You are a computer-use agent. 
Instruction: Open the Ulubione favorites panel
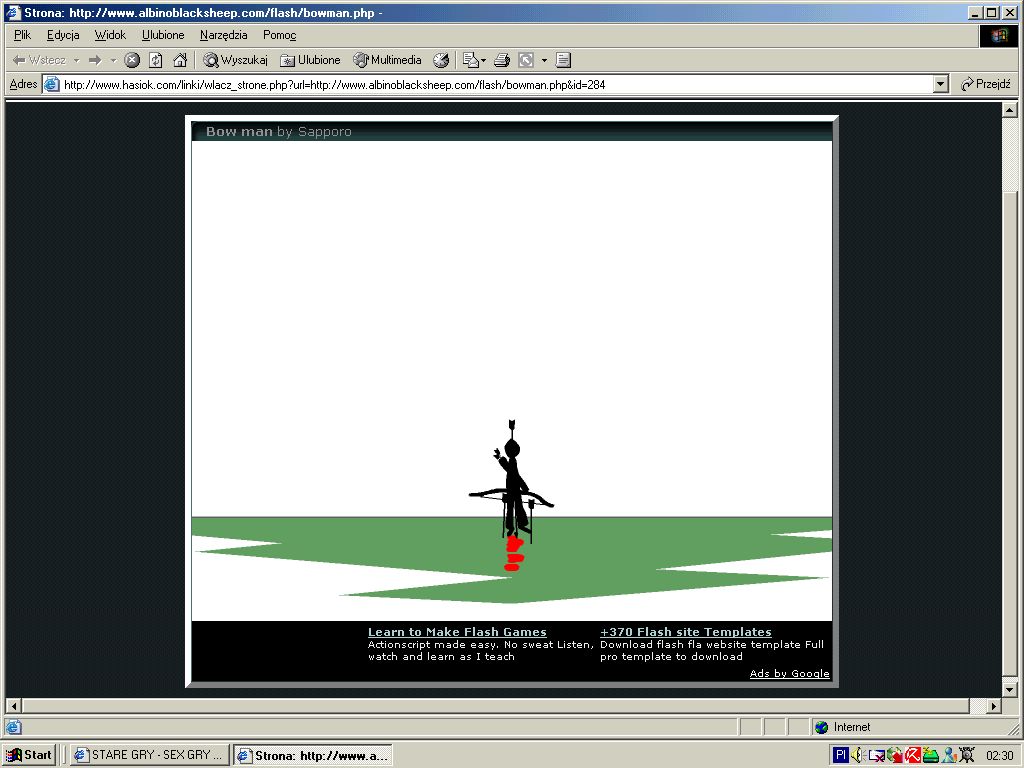pos(311,60)
